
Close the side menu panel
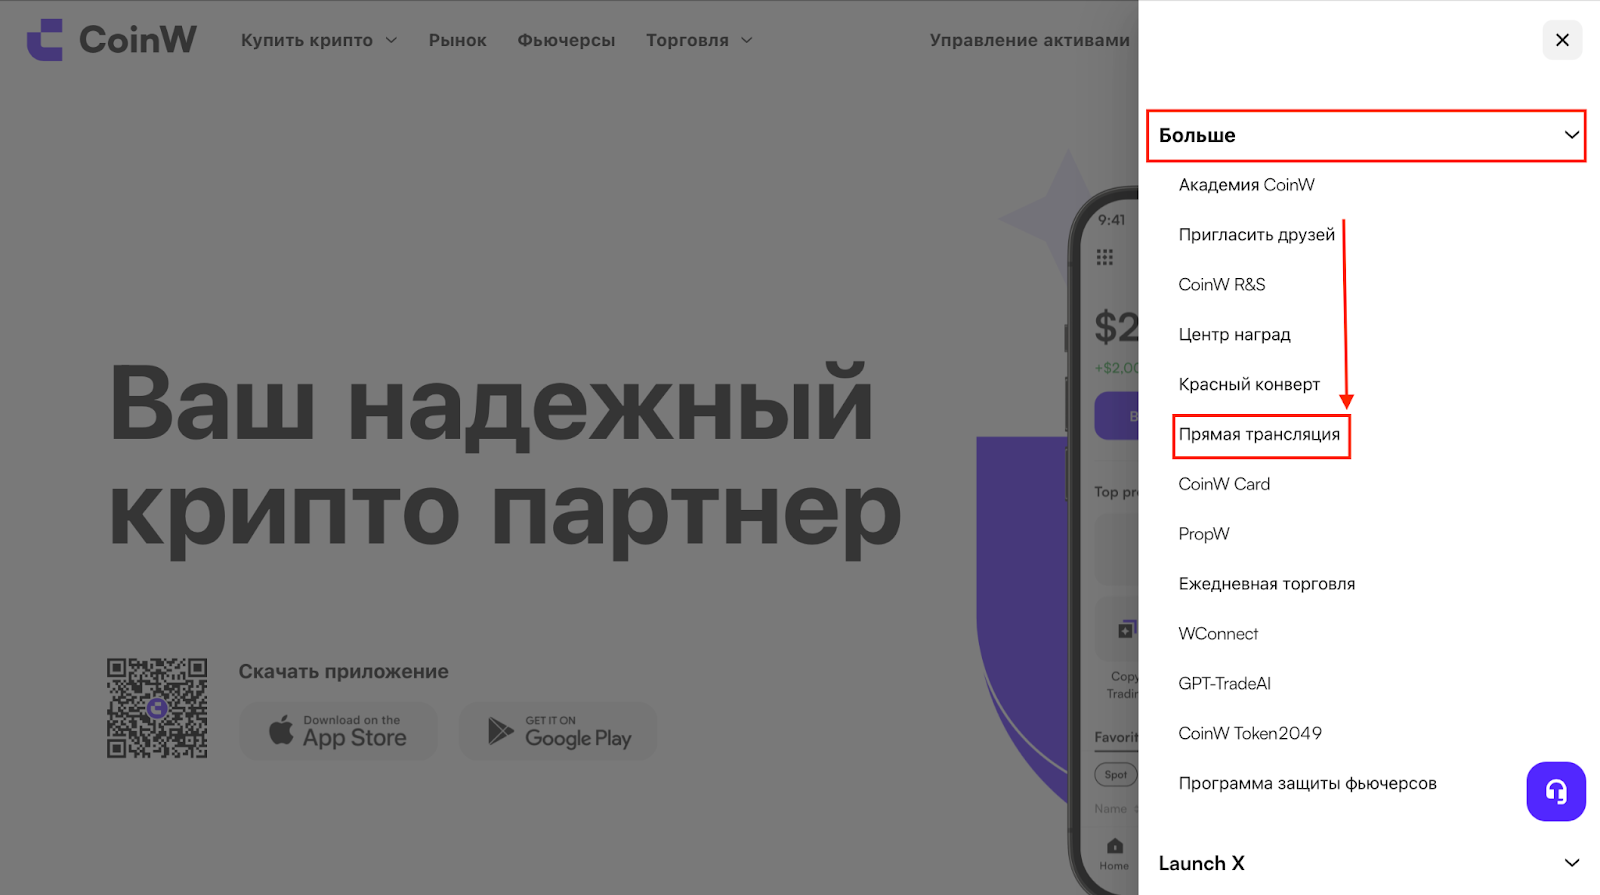click(x=1562, y=40)
